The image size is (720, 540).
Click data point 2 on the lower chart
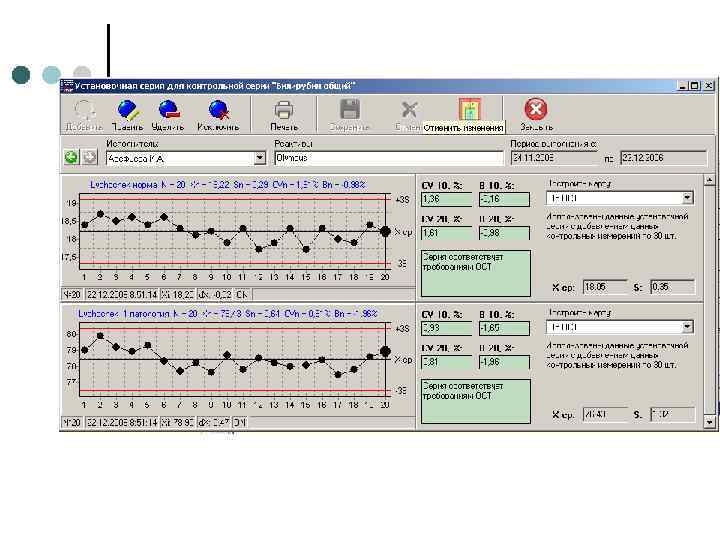[101, 336]
